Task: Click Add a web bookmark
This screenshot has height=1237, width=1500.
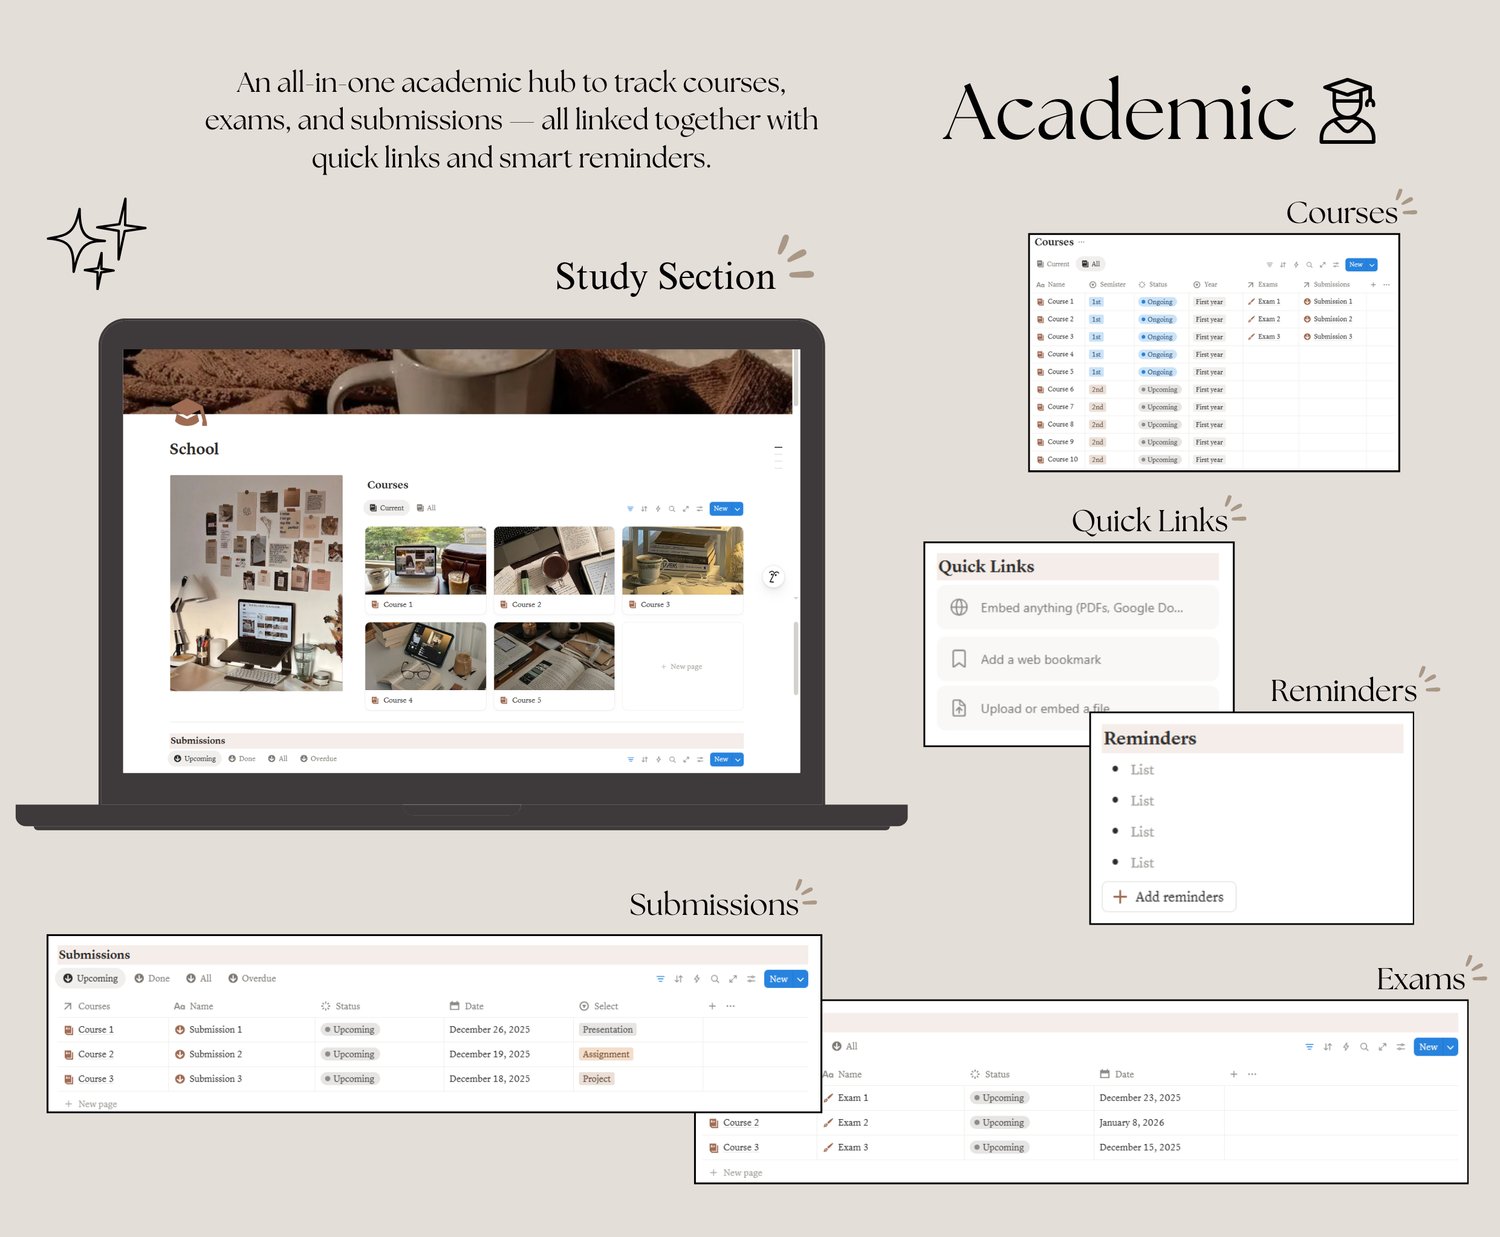Action: click(x=1078, y=660)
